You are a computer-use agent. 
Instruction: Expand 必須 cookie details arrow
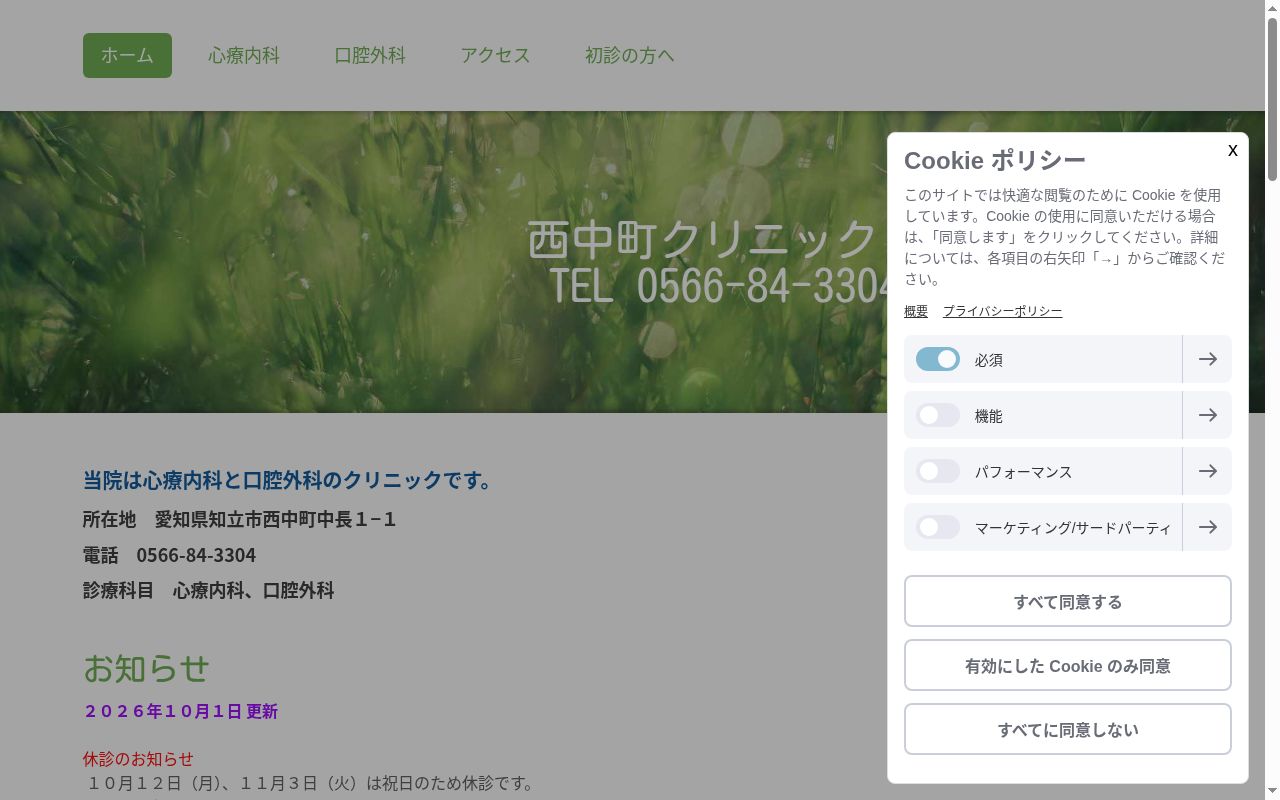point(1207,359)
